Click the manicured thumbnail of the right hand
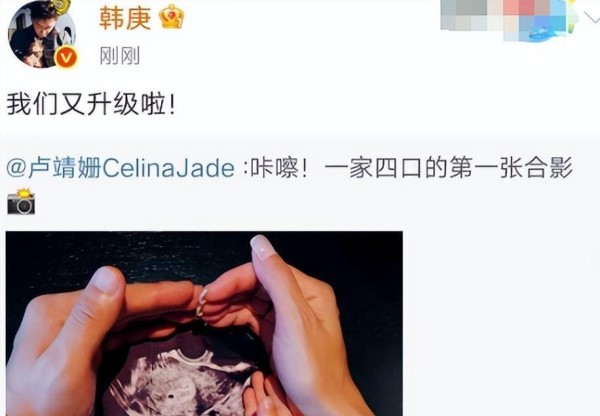Image resolution: width=600 pixels, height=416 pixels. (263, 246)
